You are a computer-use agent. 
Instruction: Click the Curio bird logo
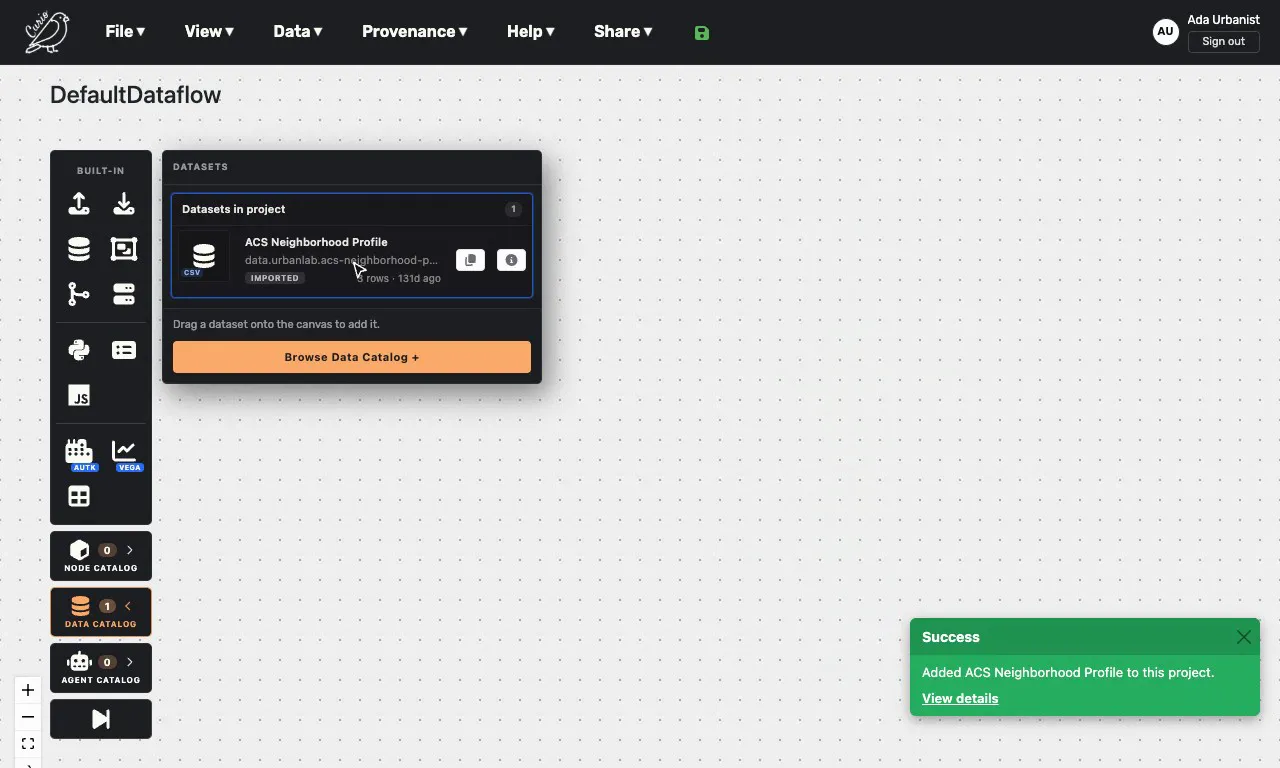pos(47,32)
